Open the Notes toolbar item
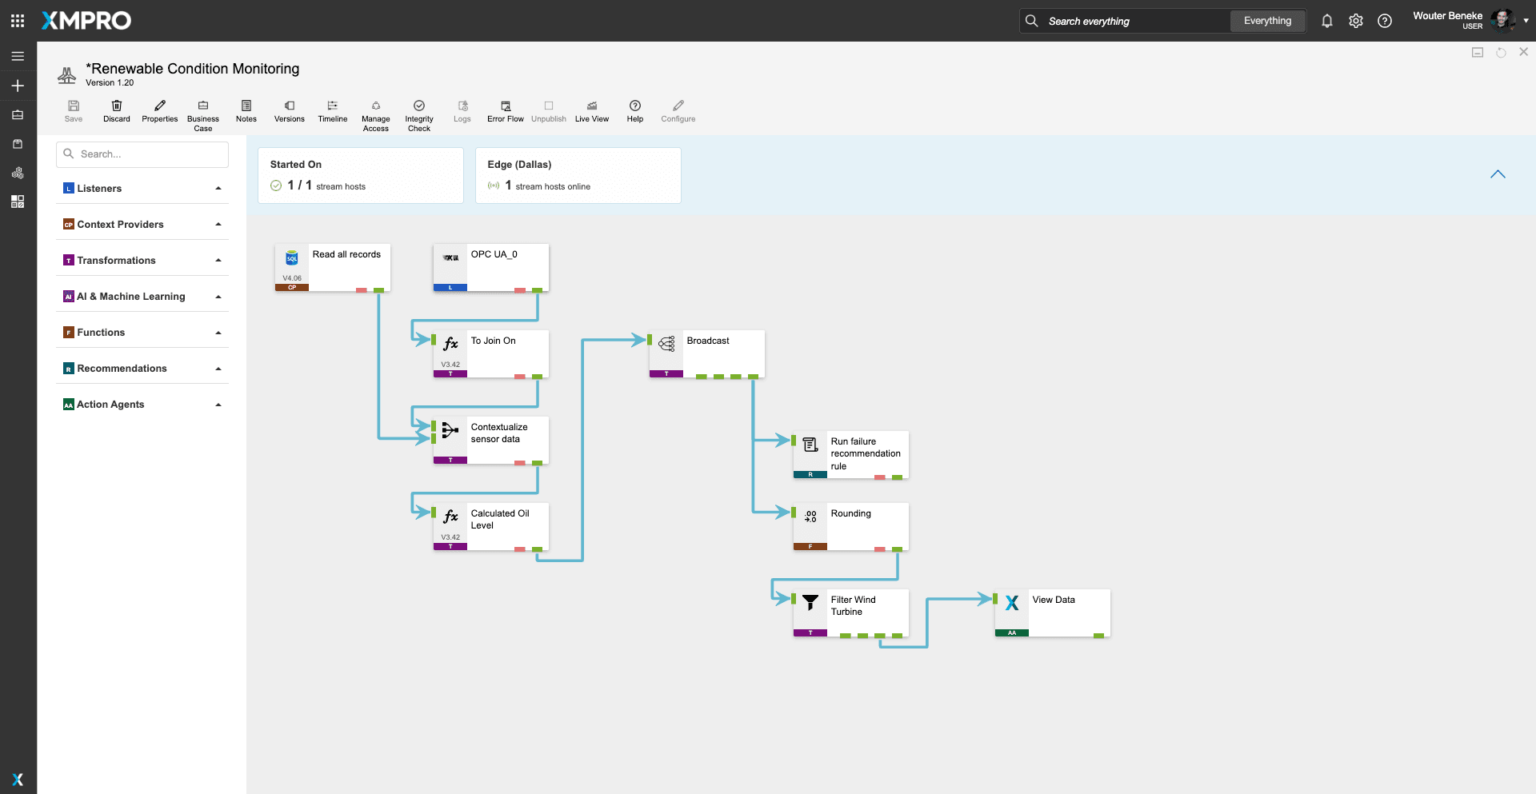Viewport: 1536px width, 794px height. click(246, 106)
